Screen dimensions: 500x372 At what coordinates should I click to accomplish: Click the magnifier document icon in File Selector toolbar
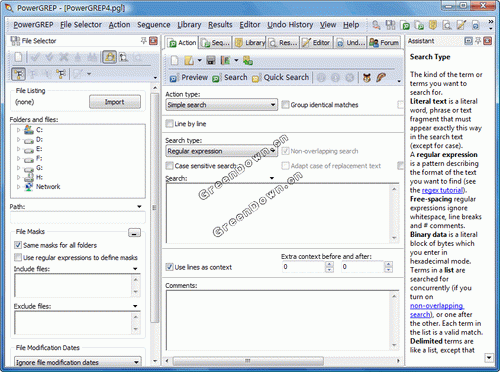point(124,57)
